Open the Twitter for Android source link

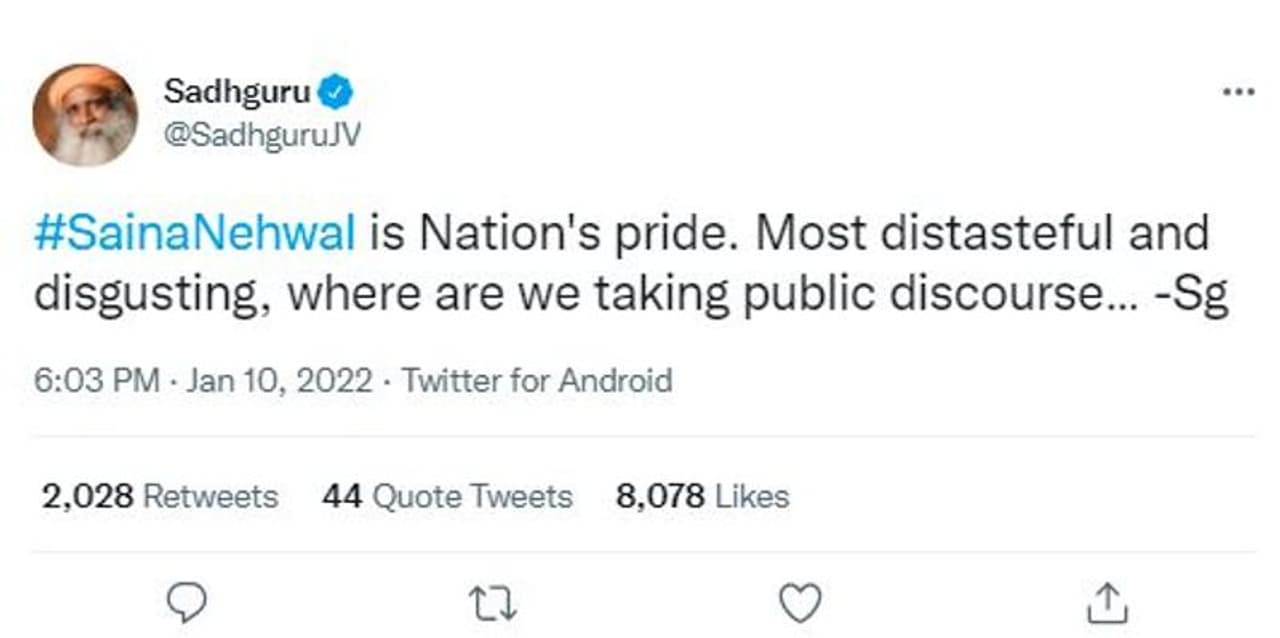(537, 381)
